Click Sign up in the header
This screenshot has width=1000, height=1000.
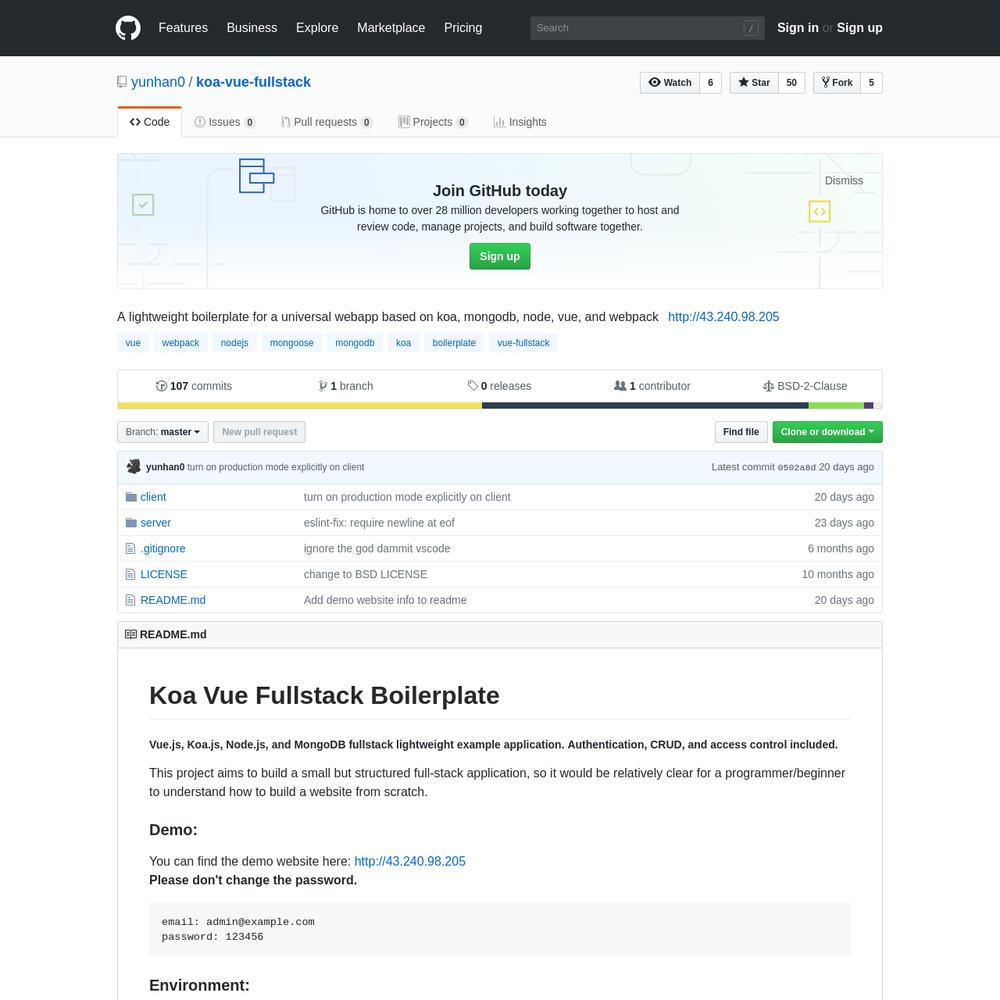(x=860, y=28)
